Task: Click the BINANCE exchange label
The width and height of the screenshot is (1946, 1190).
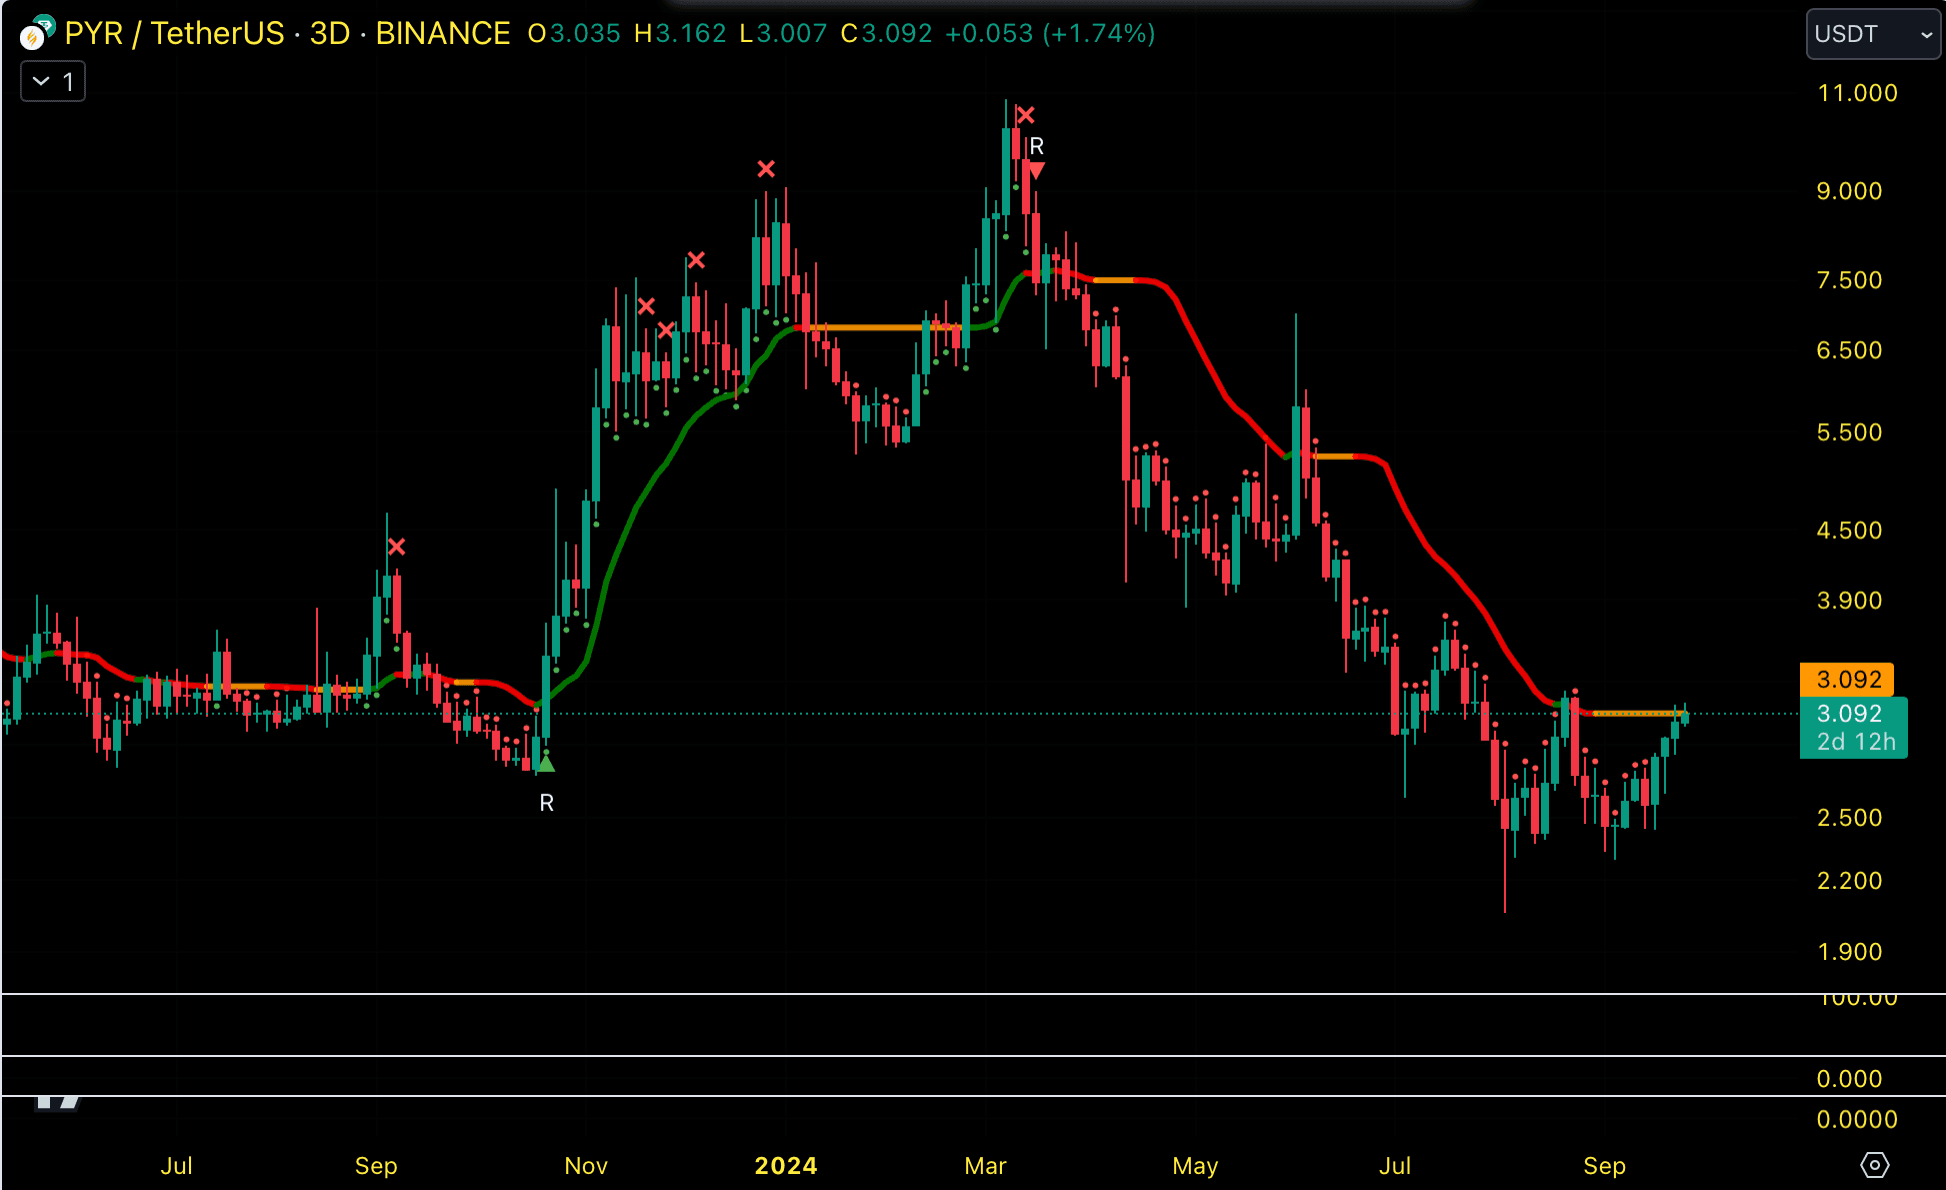Action: point(443,34)
